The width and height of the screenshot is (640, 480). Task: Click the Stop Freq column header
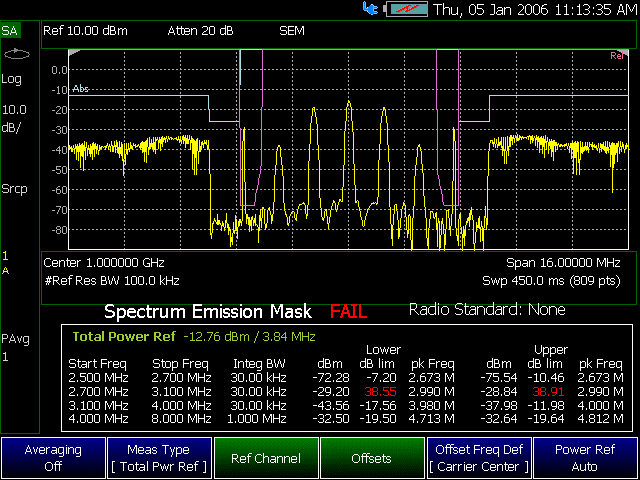pyautogui.click(x=180, y=364)
